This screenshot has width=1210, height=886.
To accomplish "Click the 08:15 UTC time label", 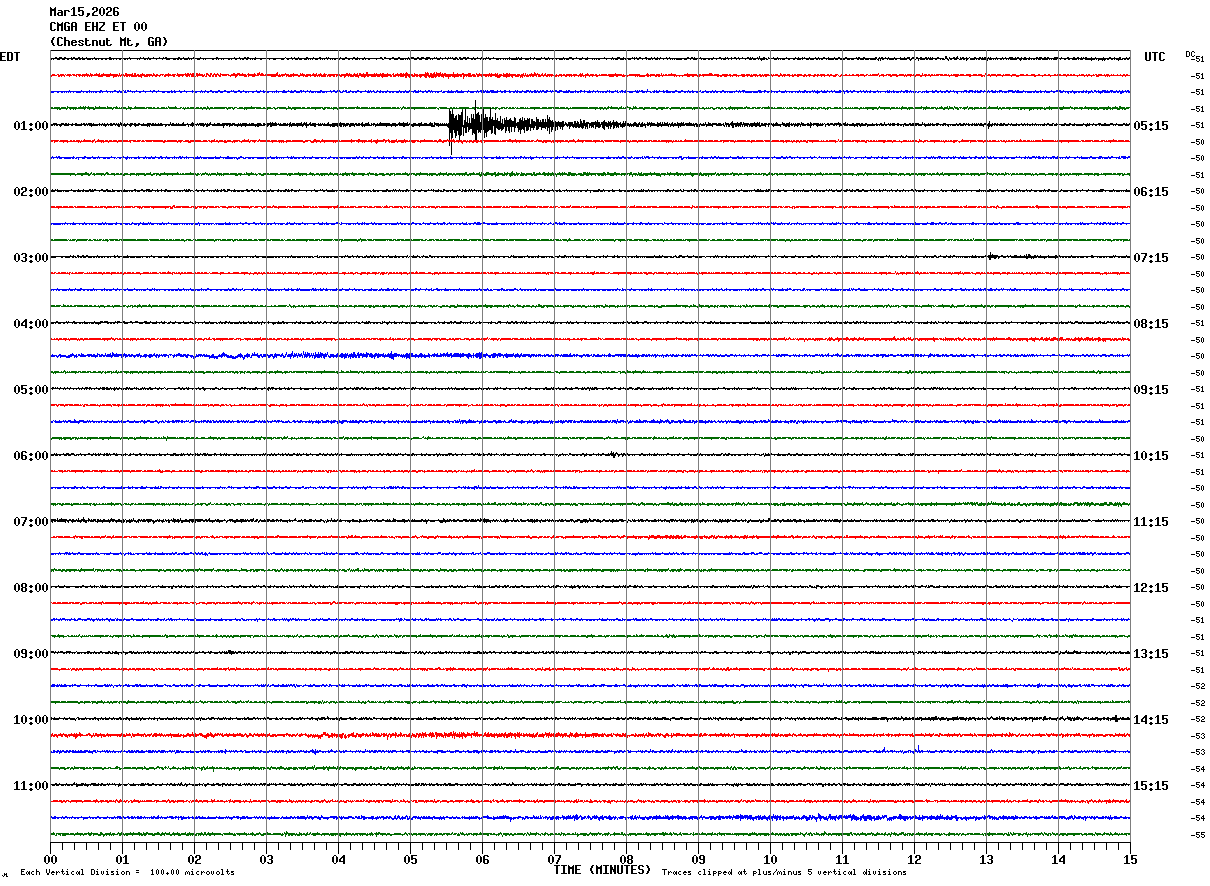I will 1150,324.
